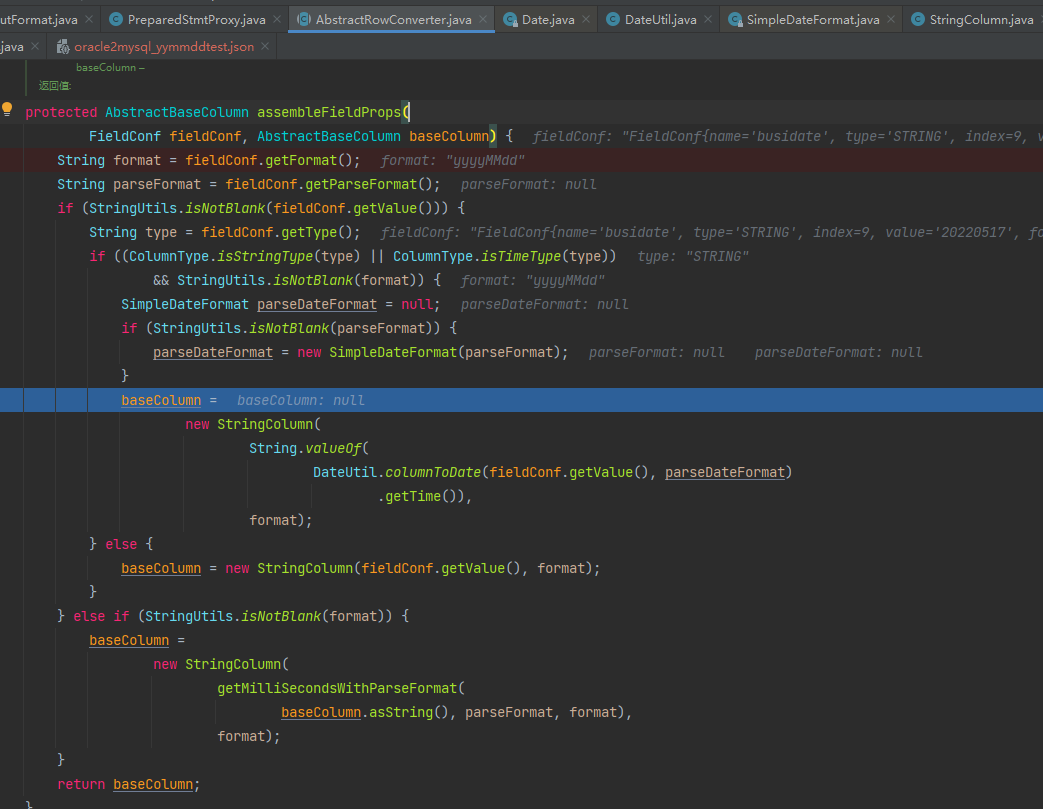Click the isTimeType method reference
Viewport: 1043px width, 809px height.
click(x=522, y=256)
